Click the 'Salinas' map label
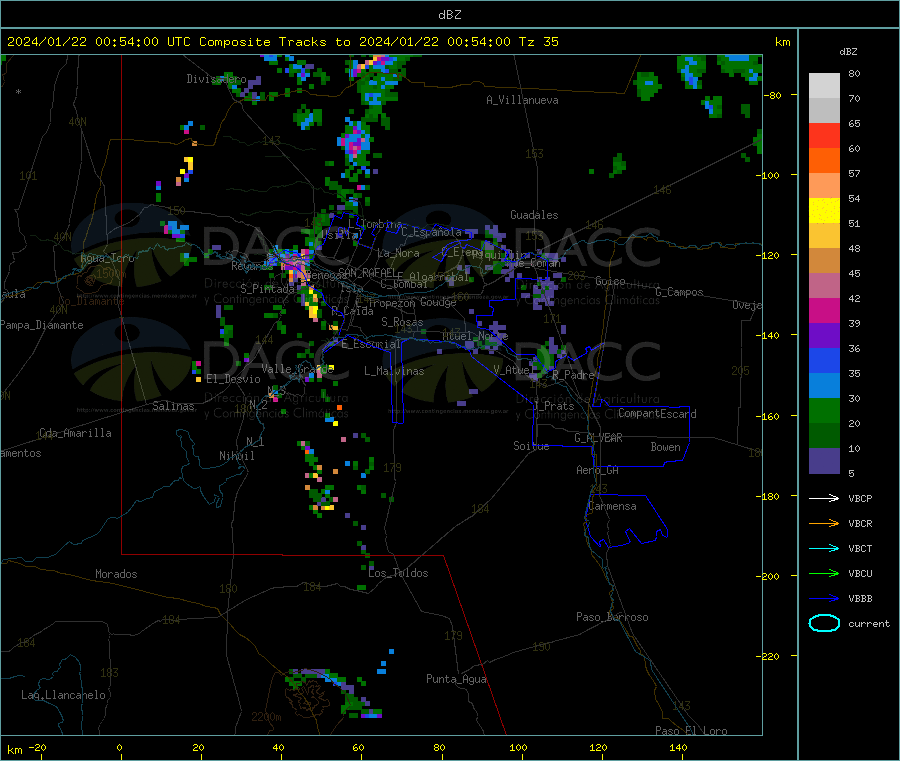The height and width of the screenshot is (761, 900). pos(173,406)
